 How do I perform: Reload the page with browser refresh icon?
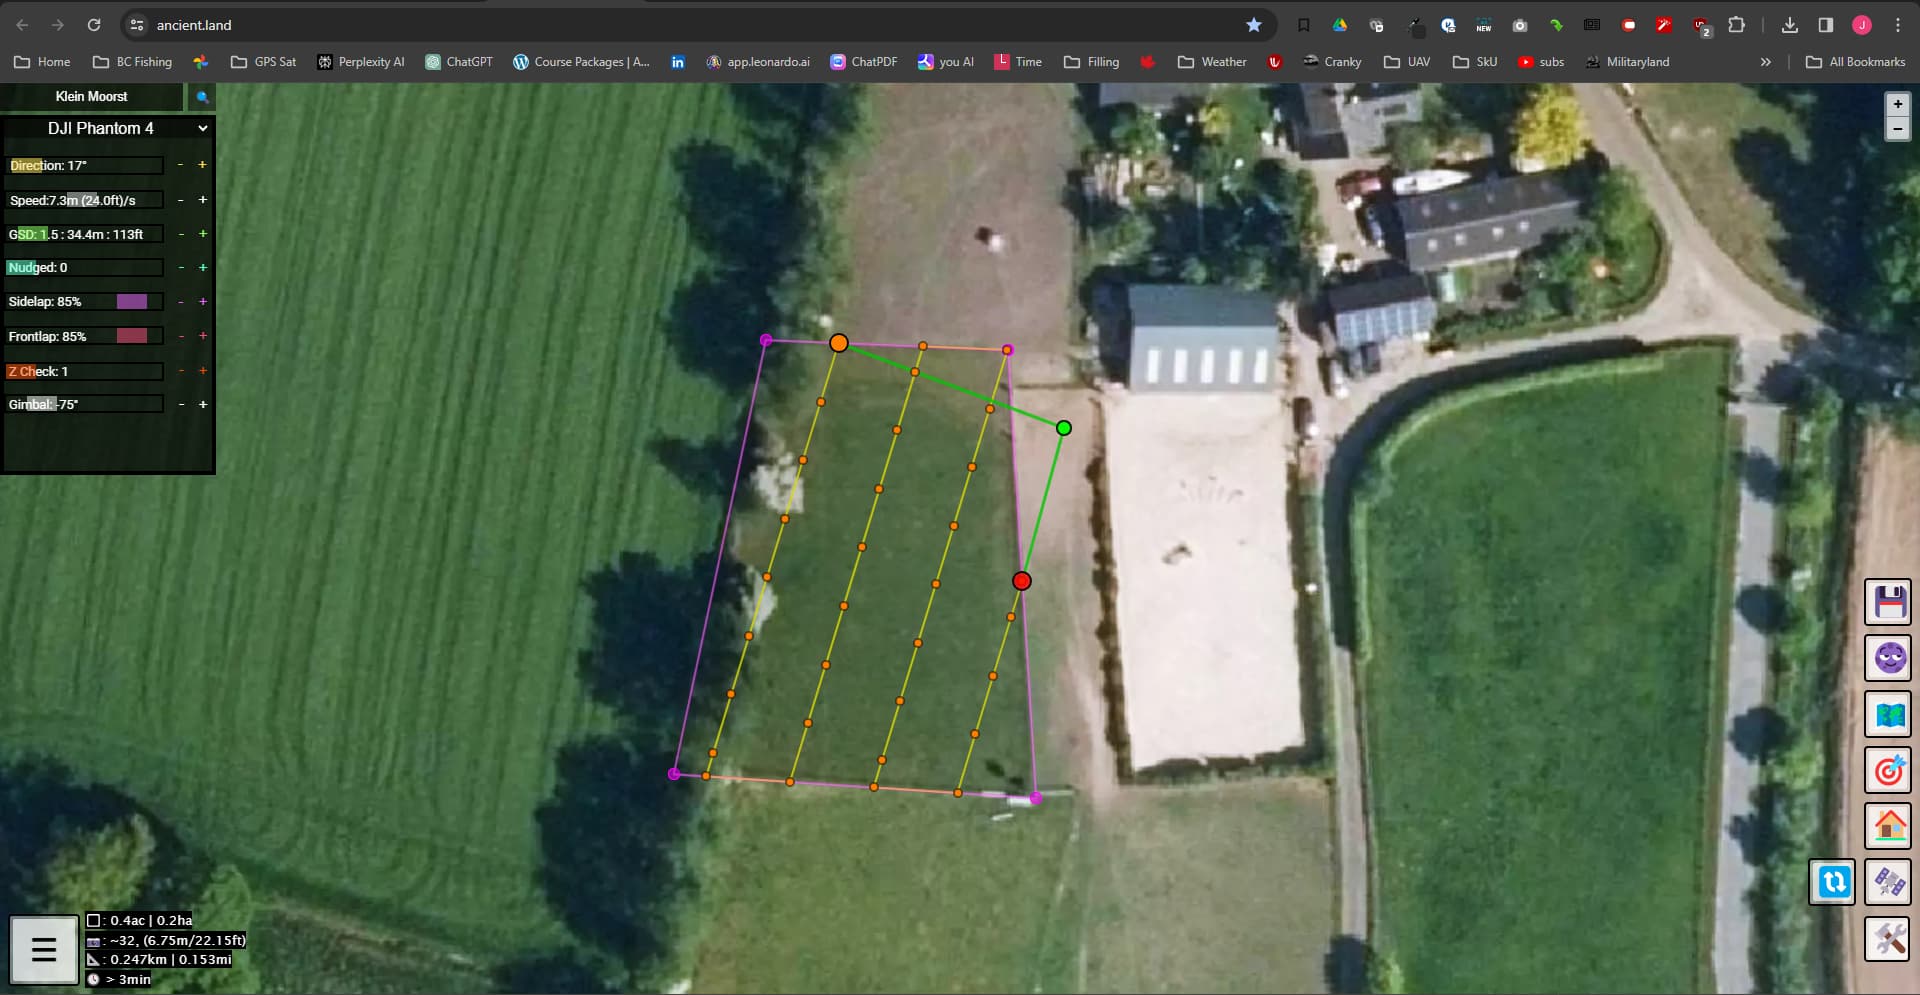pyautogui.click(x=94, y=25)
